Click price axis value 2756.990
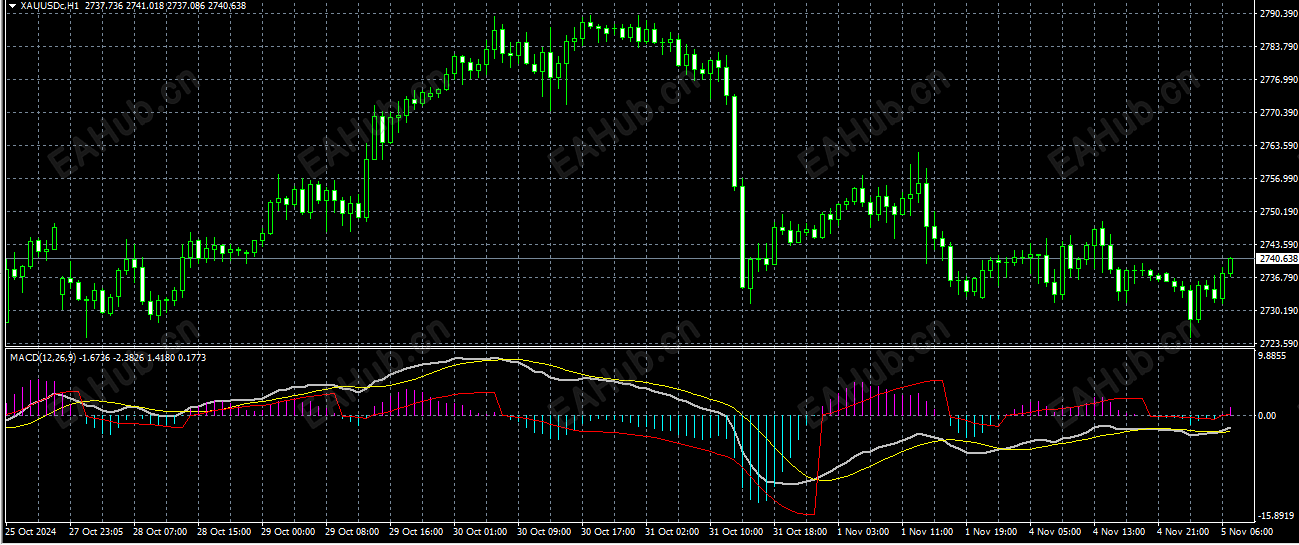This screenshot has height=545, width=1299. 1278,179
